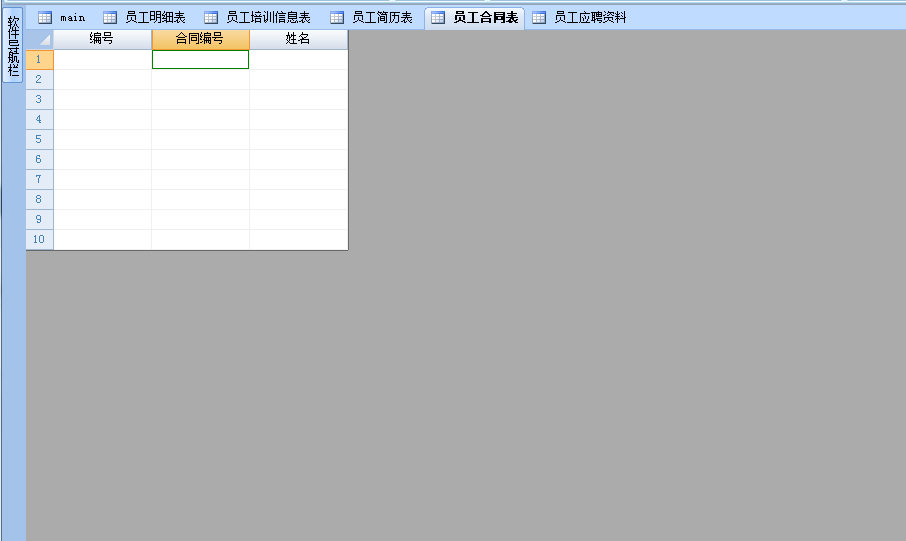Select row header 9
906x541 pixels.
coord(40,220)
